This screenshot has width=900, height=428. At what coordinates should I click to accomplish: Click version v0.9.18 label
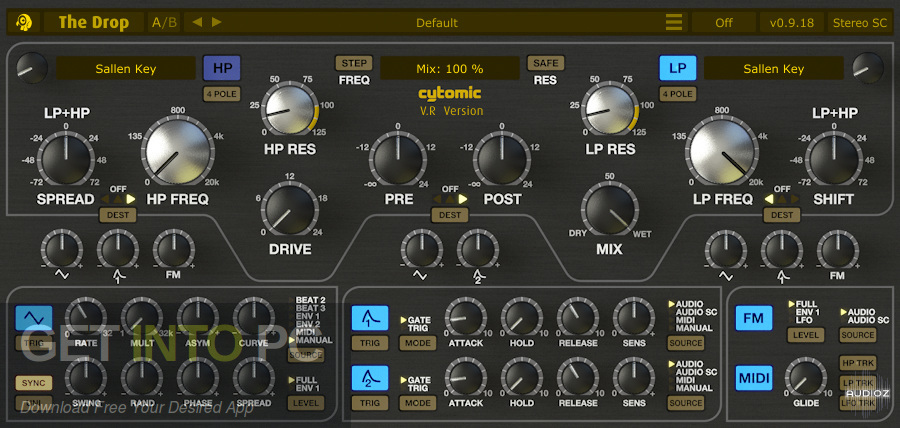(x=792, y=23)
